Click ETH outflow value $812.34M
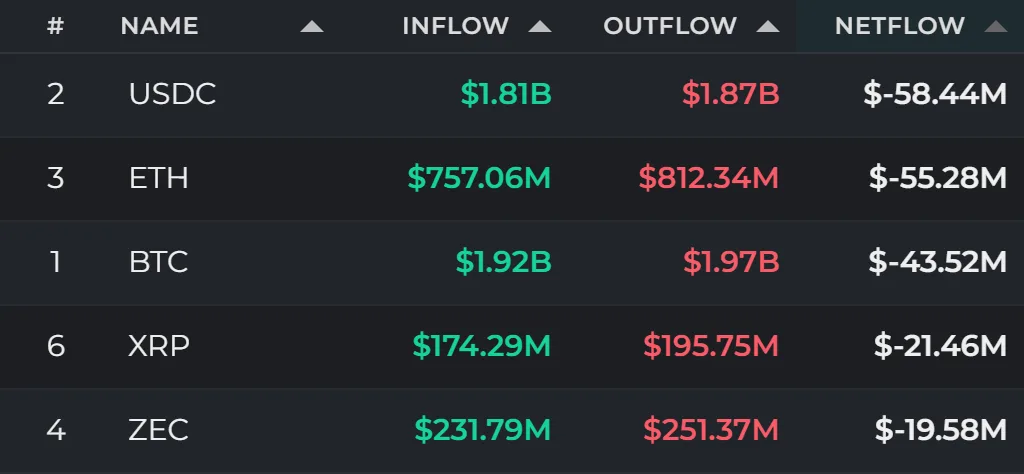 point(709,178)
